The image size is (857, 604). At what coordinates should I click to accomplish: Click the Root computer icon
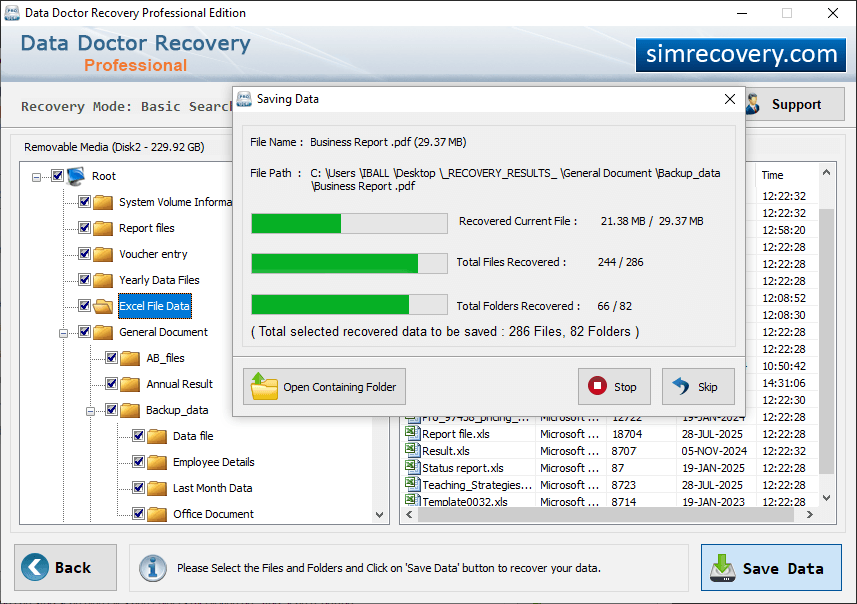point(76,176)
